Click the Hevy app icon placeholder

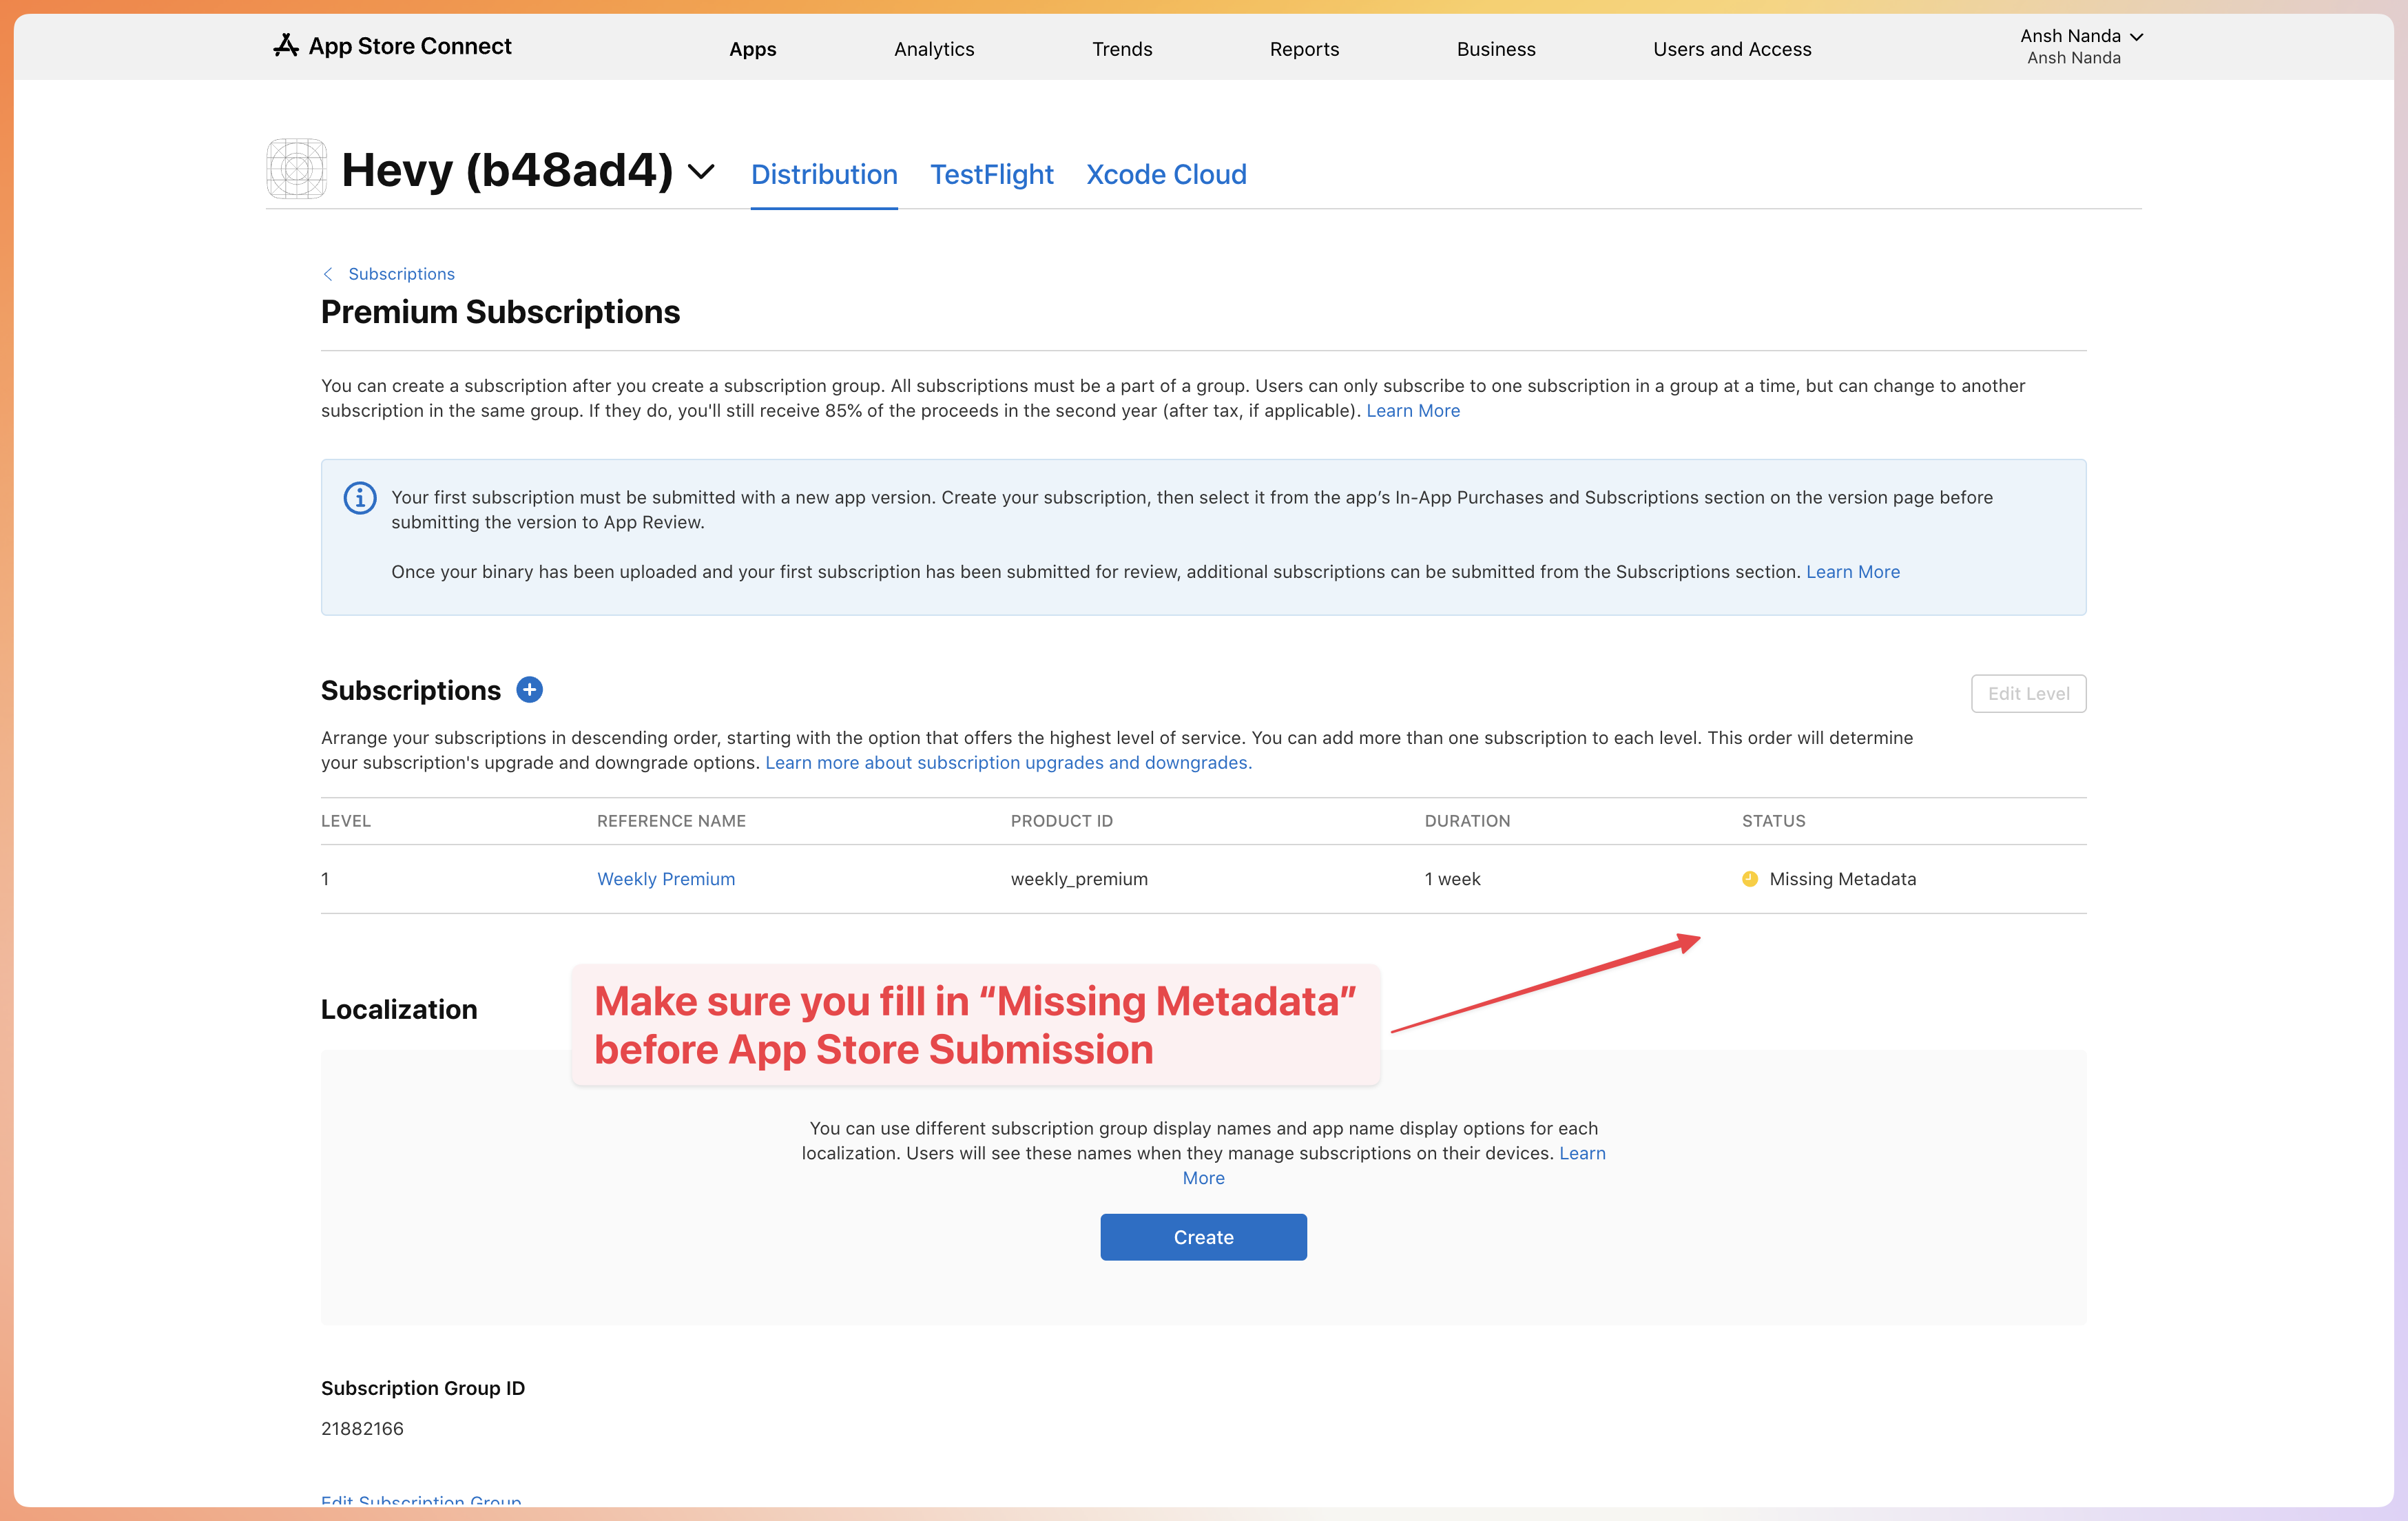coord(295,169)
